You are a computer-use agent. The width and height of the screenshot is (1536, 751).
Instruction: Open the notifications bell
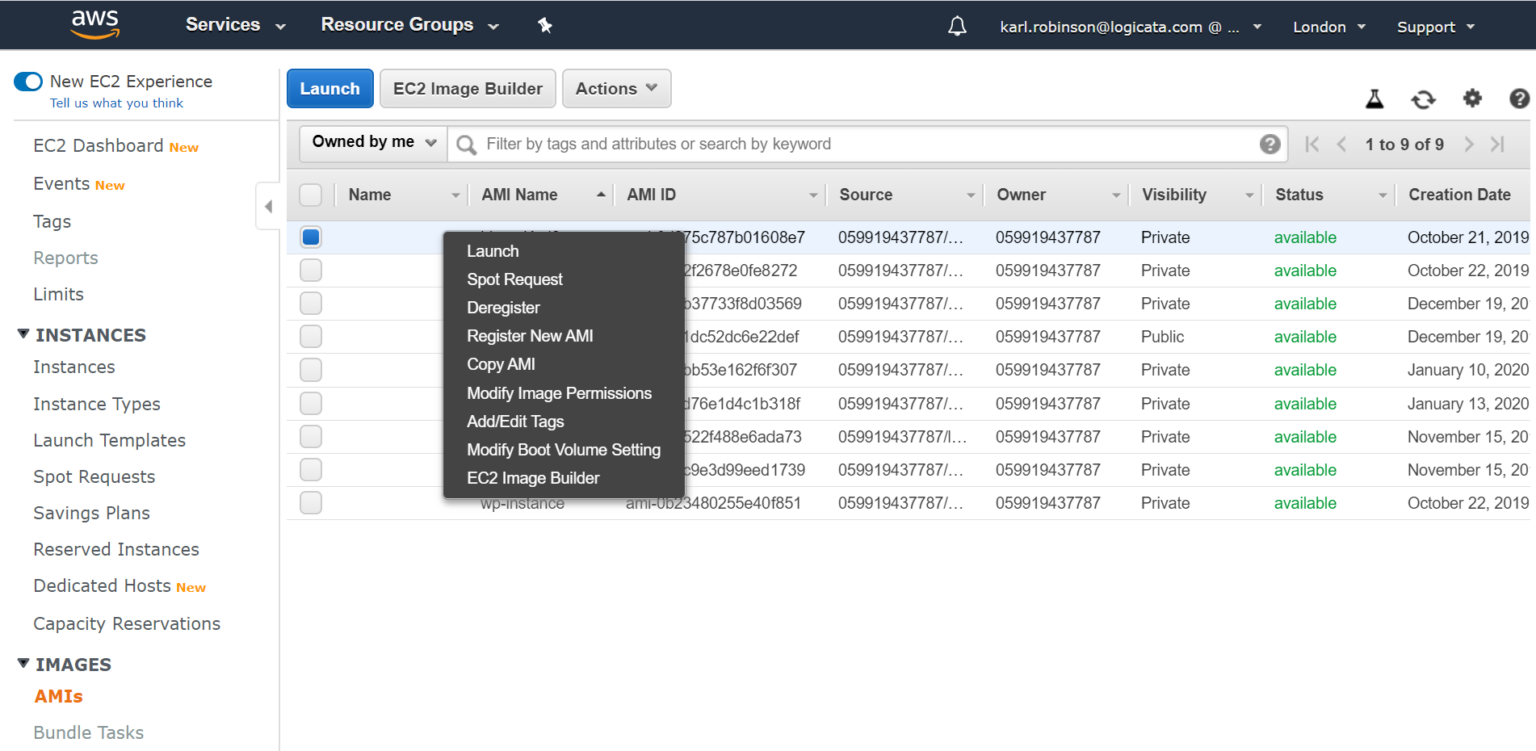[x=956, y=25]
